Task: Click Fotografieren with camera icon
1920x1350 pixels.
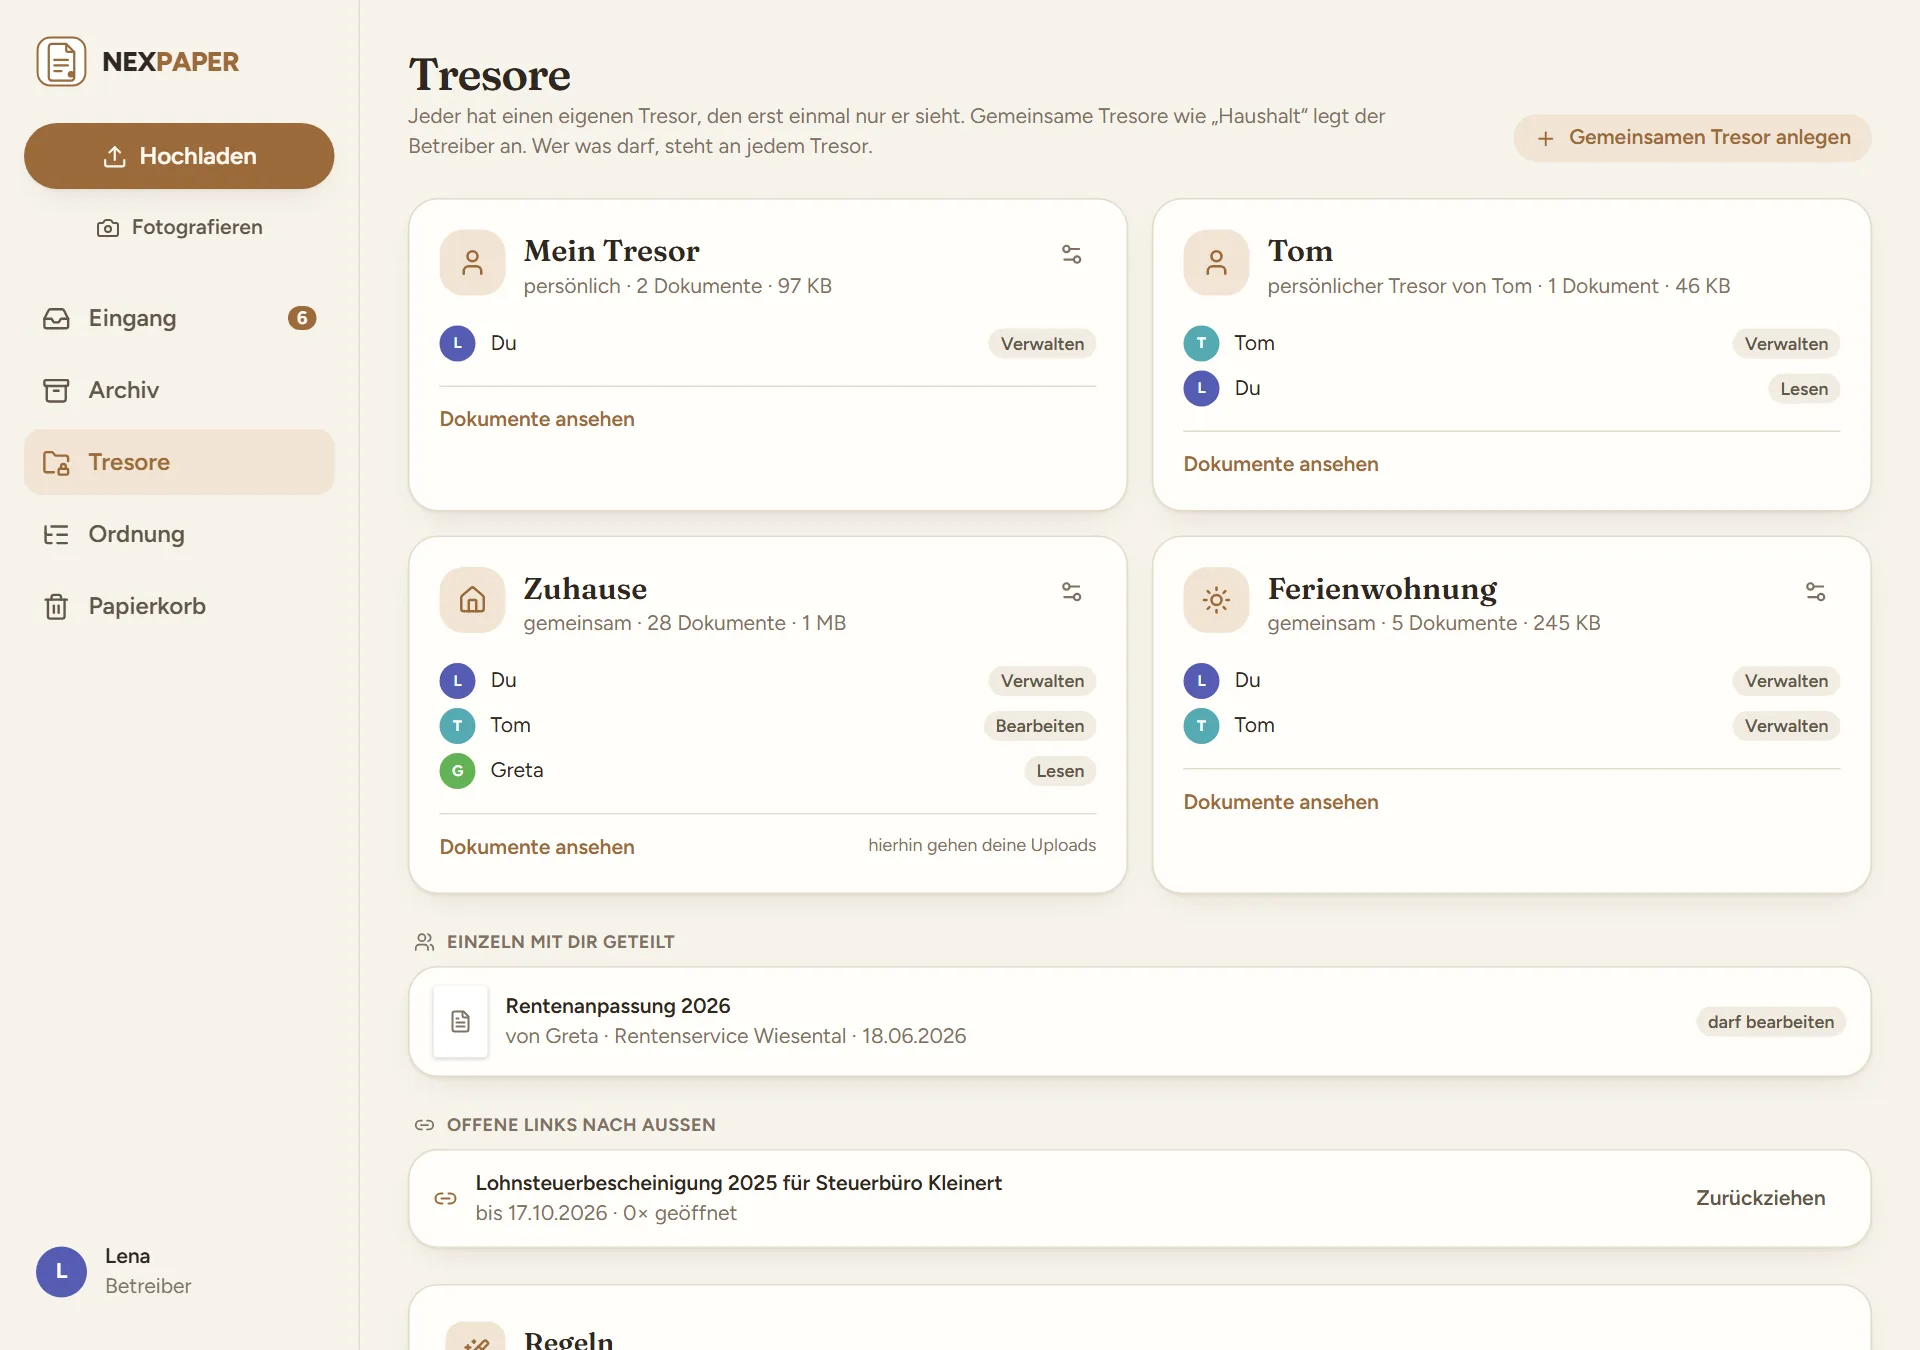Action: [x=179, y=227]
